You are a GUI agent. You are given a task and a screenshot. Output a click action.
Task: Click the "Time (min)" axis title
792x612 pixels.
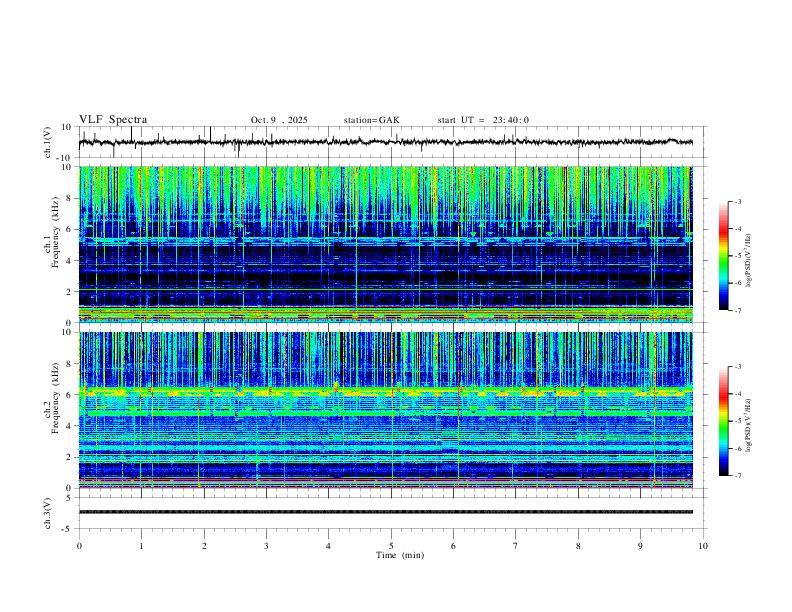click(400, 555)
